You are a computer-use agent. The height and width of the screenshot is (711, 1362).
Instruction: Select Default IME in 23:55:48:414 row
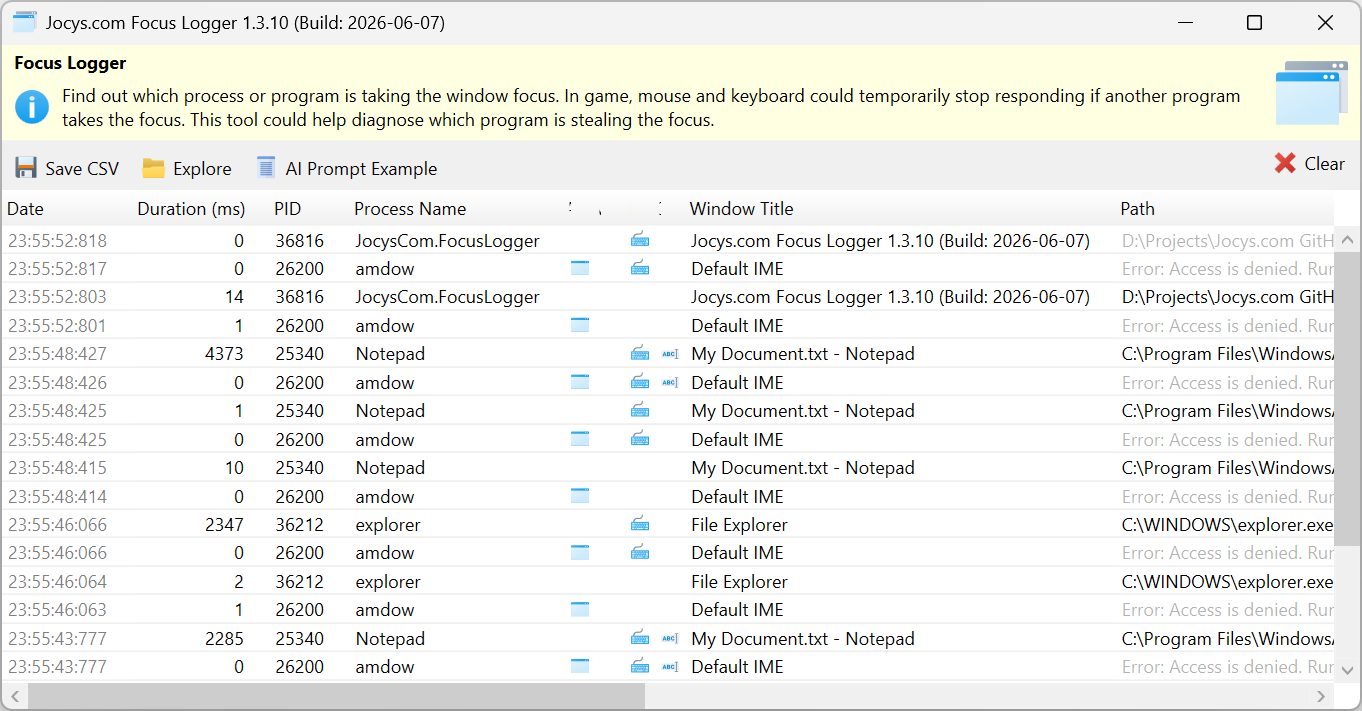point(737,496)
